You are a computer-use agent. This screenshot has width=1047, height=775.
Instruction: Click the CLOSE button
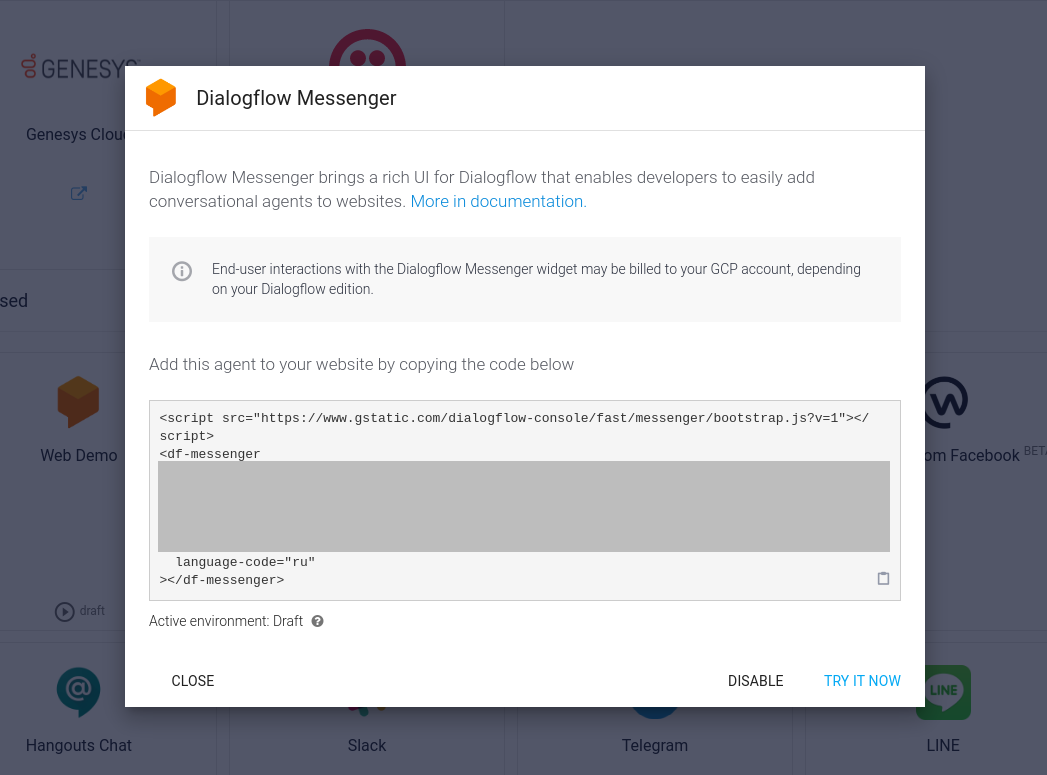pyautogui.click(x=193, y=681)
